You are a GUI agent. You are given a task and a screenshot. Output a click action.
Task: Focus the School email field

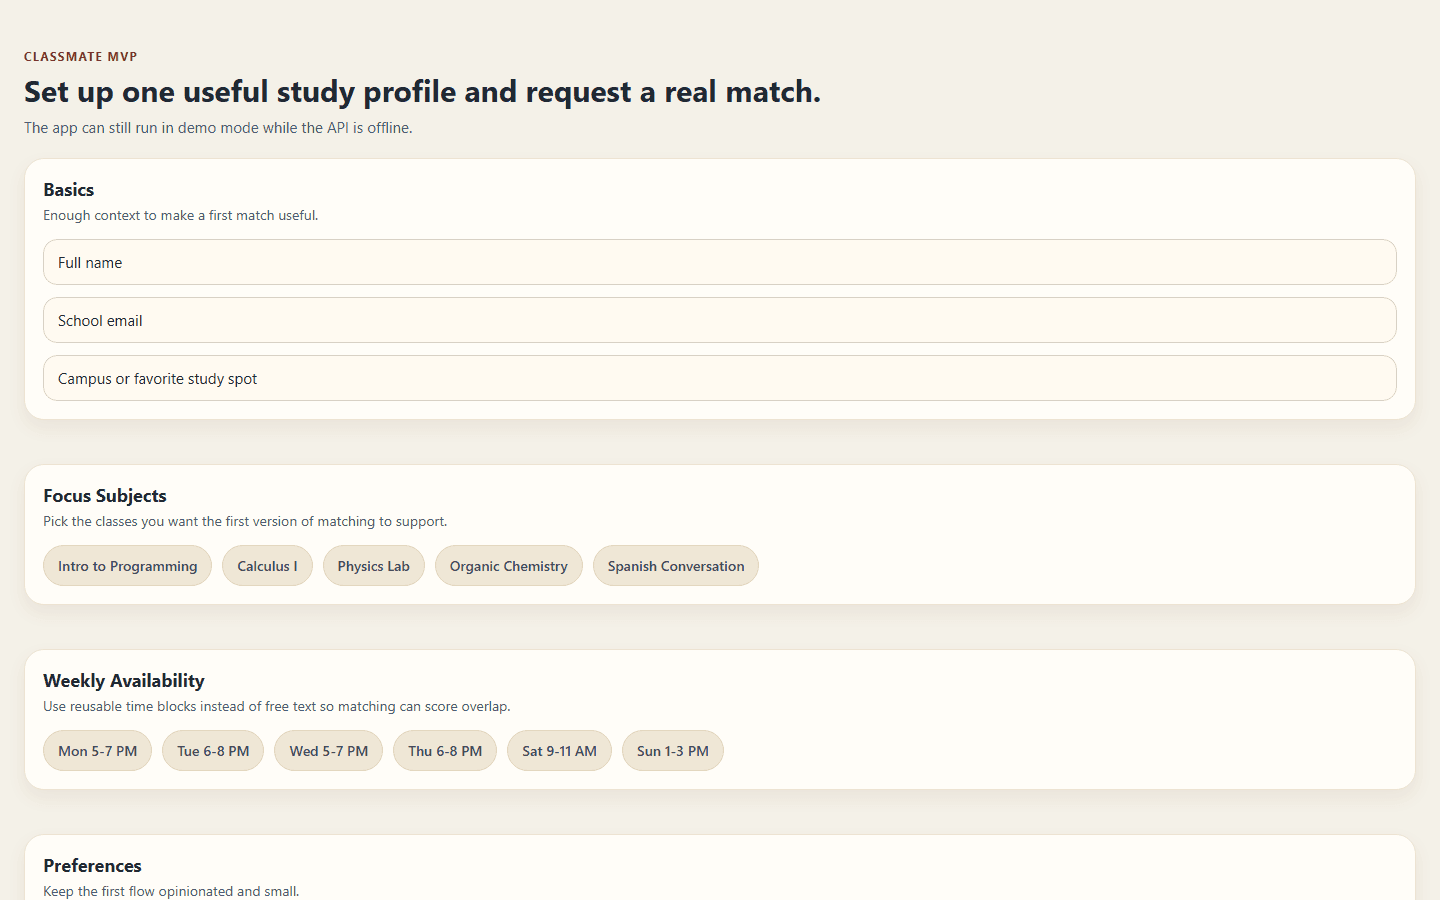(x=719, y=320)
